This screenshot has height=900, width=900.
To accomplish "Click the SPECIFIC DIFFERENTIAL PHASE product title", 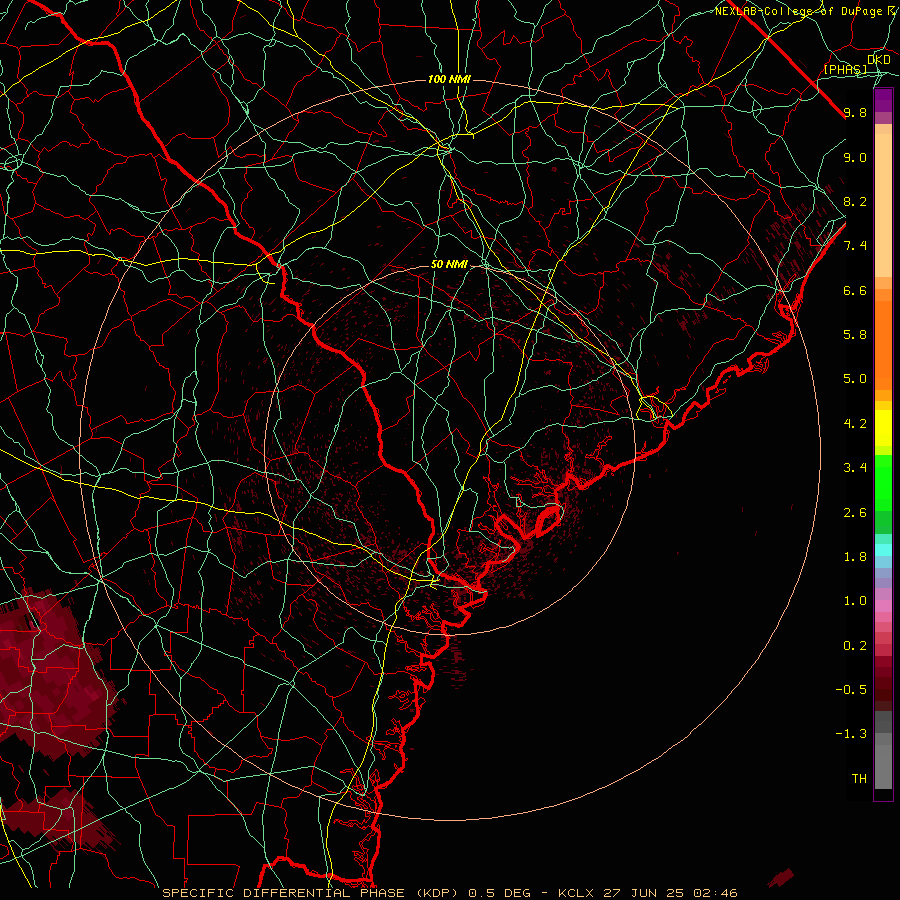I will point(285,893).
